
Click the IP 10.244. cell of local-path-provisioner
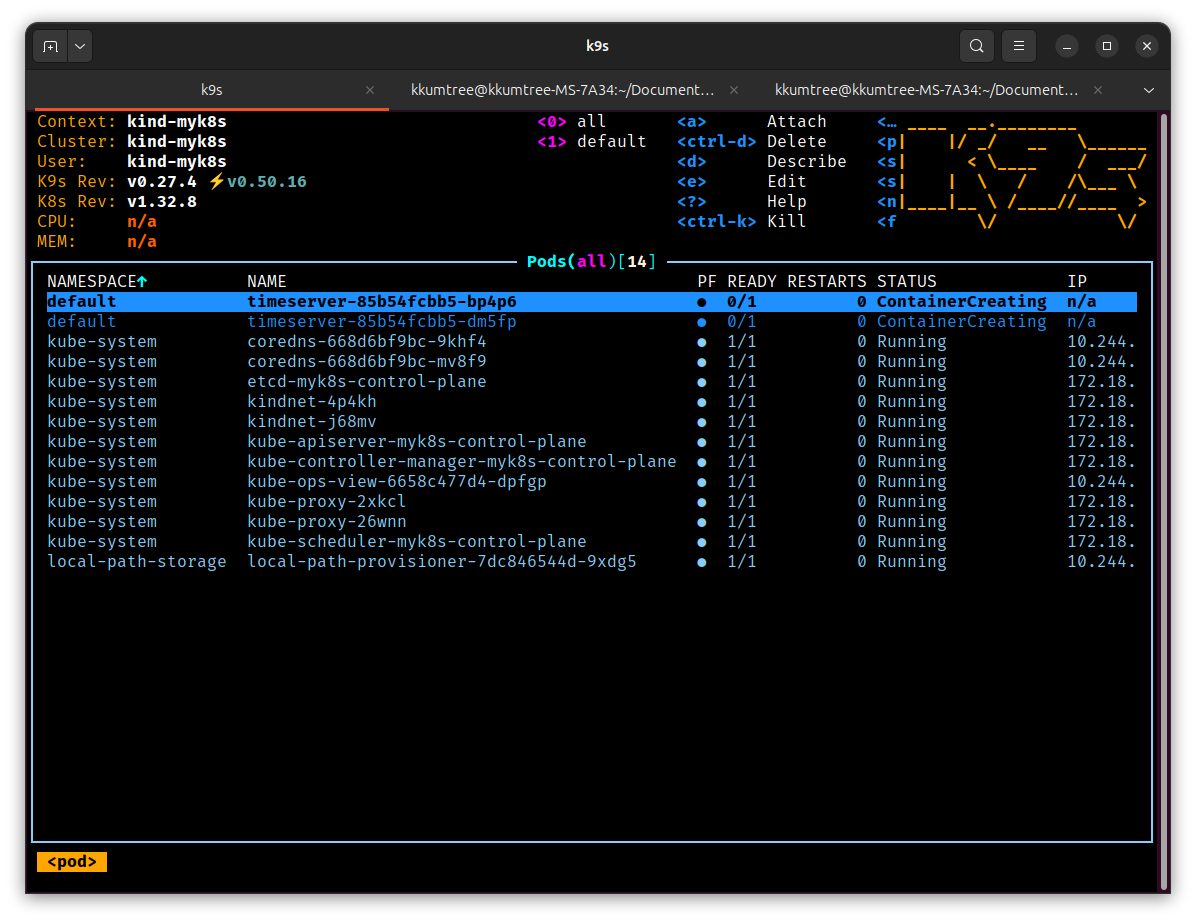[1101, 562]
